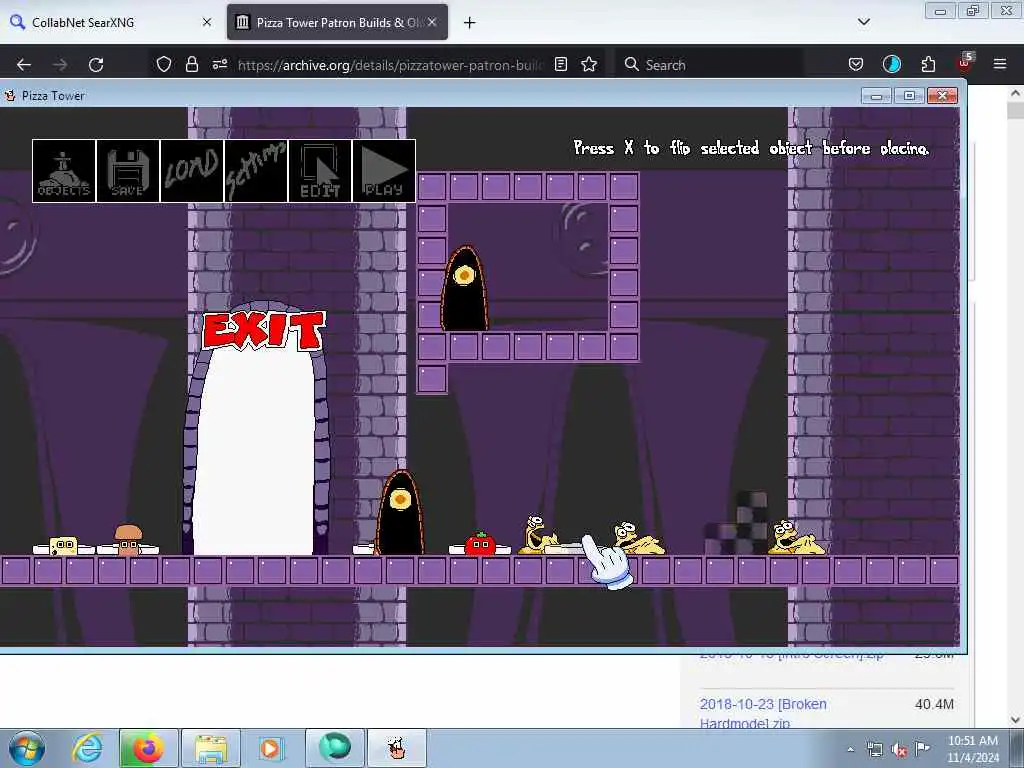Image resolution: width=1024 pixels, height=768 pixels.
Task: Bookmark this page with star icon
Action: (589, 64)
